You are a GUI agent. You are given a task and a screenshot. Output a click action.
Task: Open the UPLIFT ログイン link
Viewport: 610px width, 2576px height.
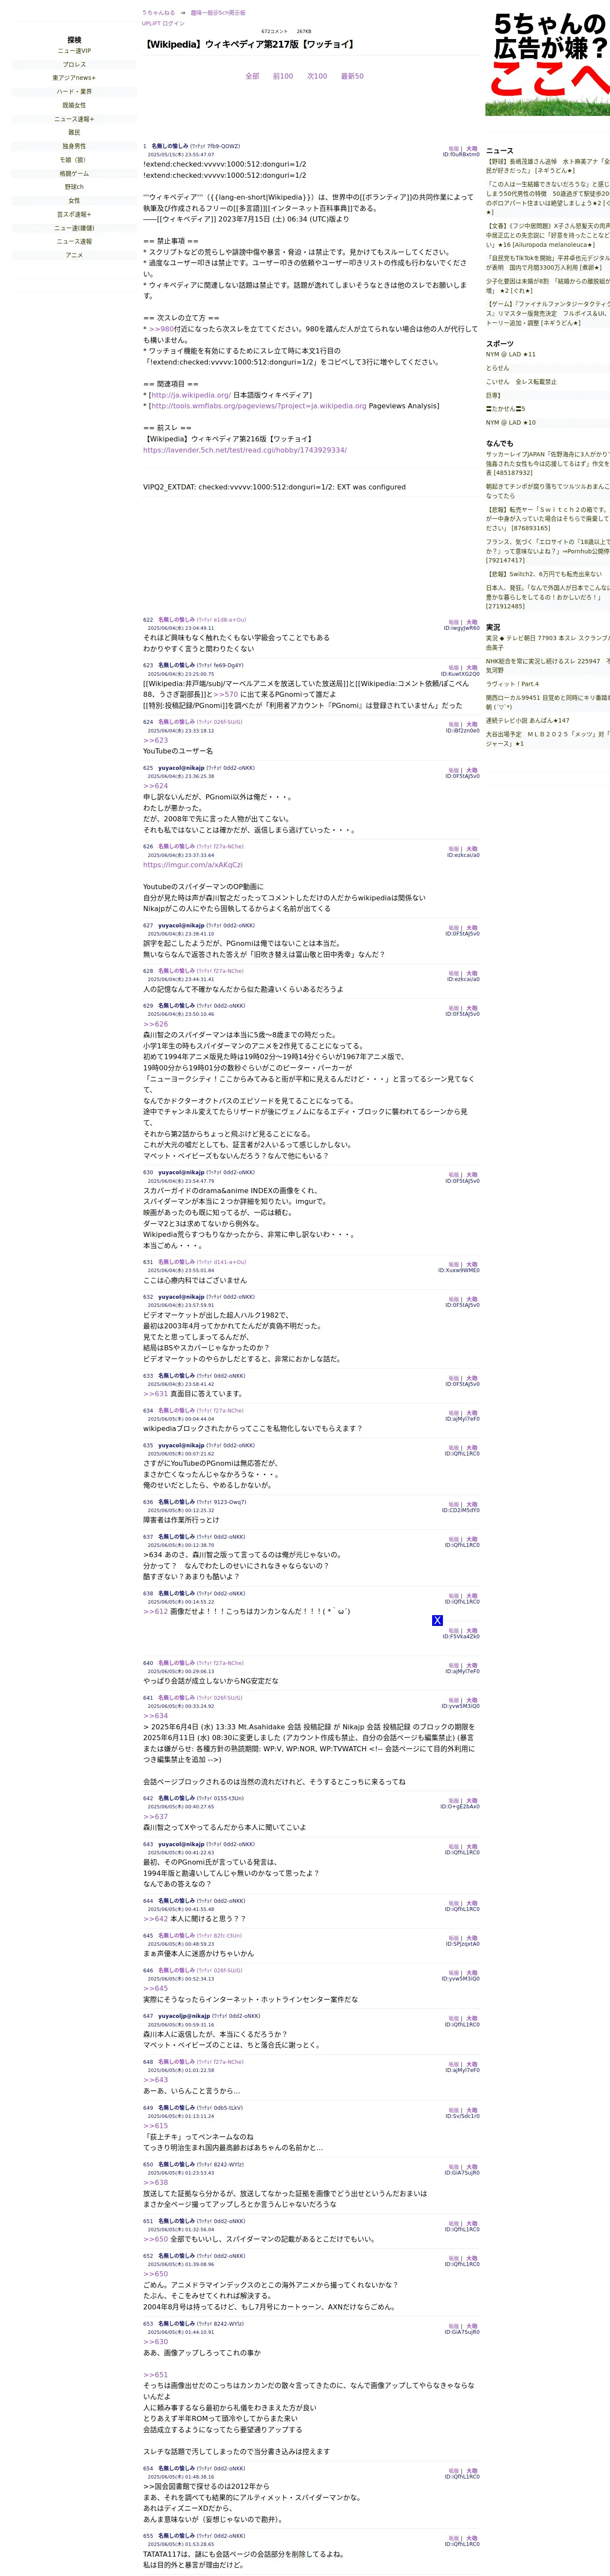163,23
